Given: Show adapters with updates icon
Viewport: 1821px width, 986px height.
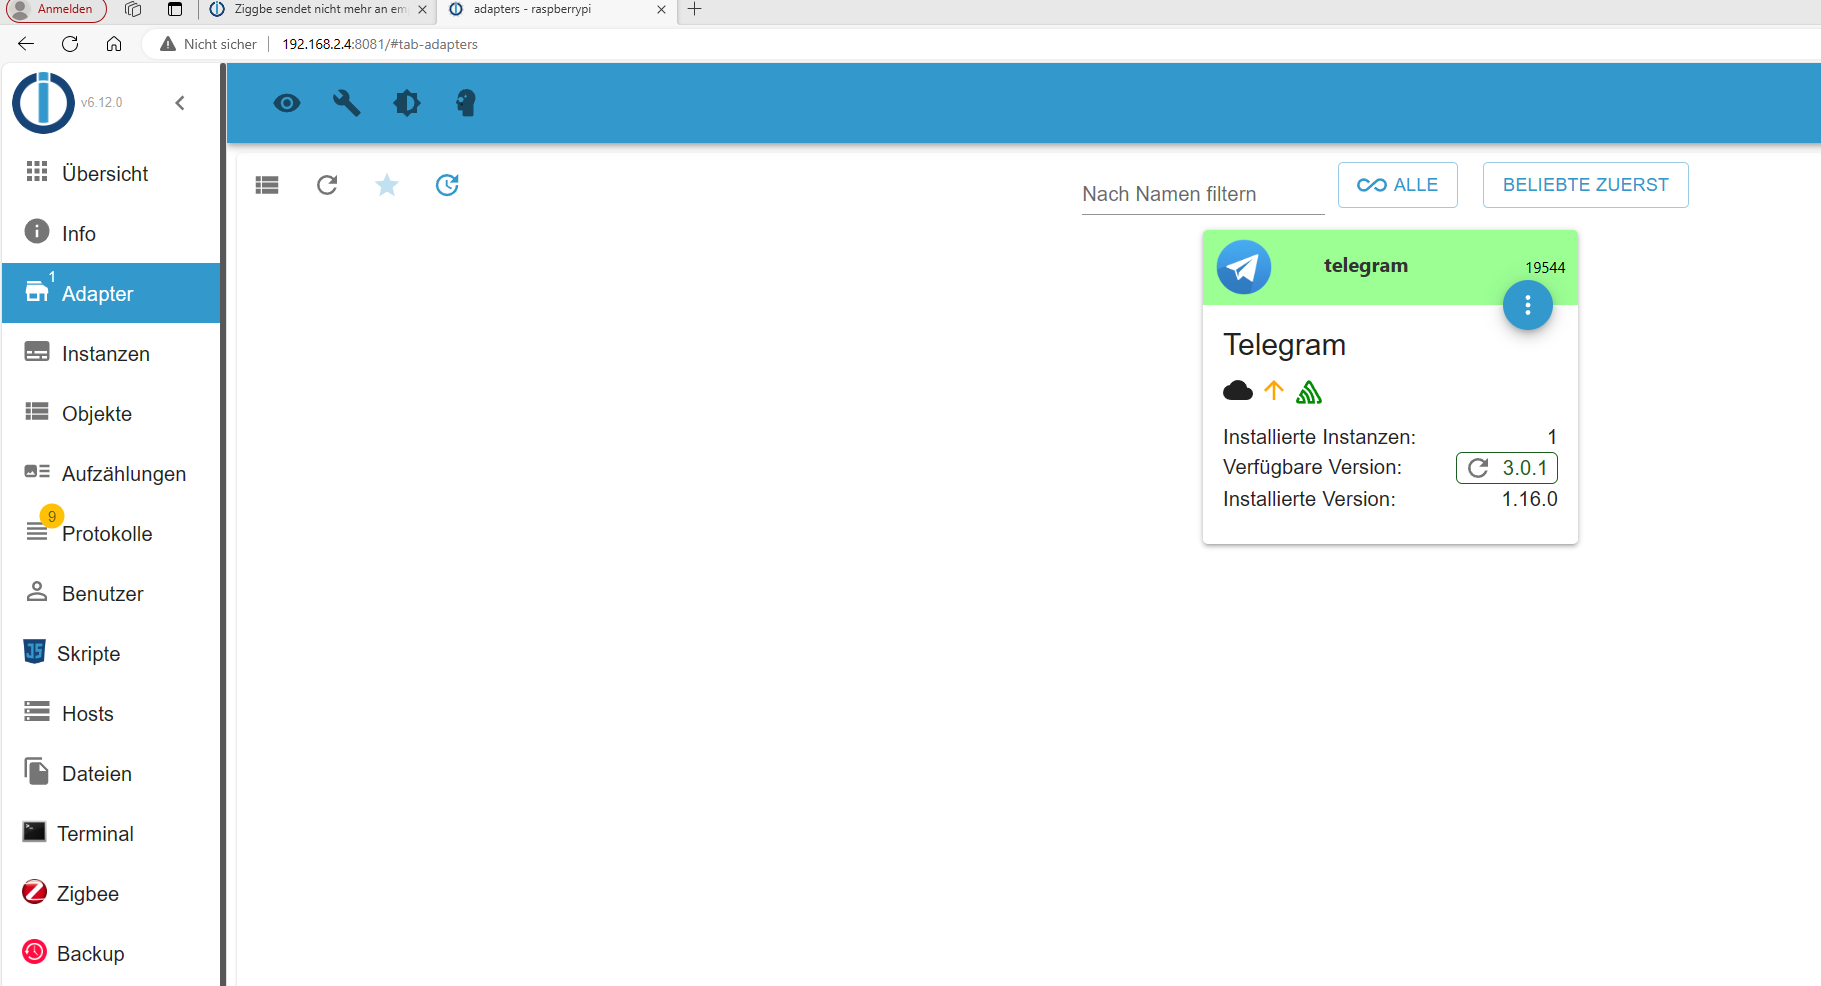Looking at the screenshot, I should point(447,185).
